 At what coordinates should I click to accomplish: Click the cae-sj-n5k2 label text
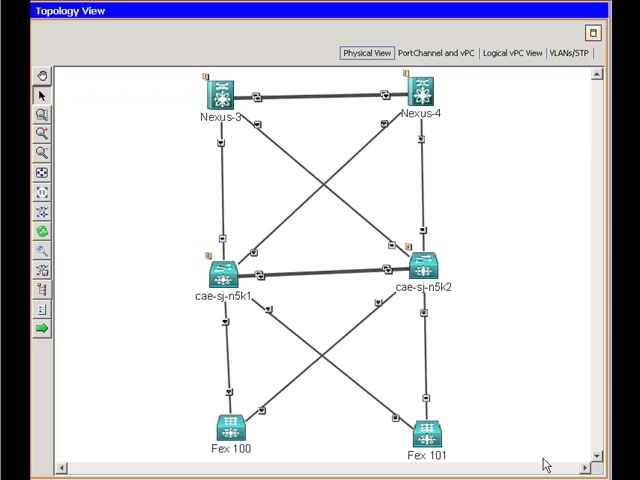[x=424, y=287]
